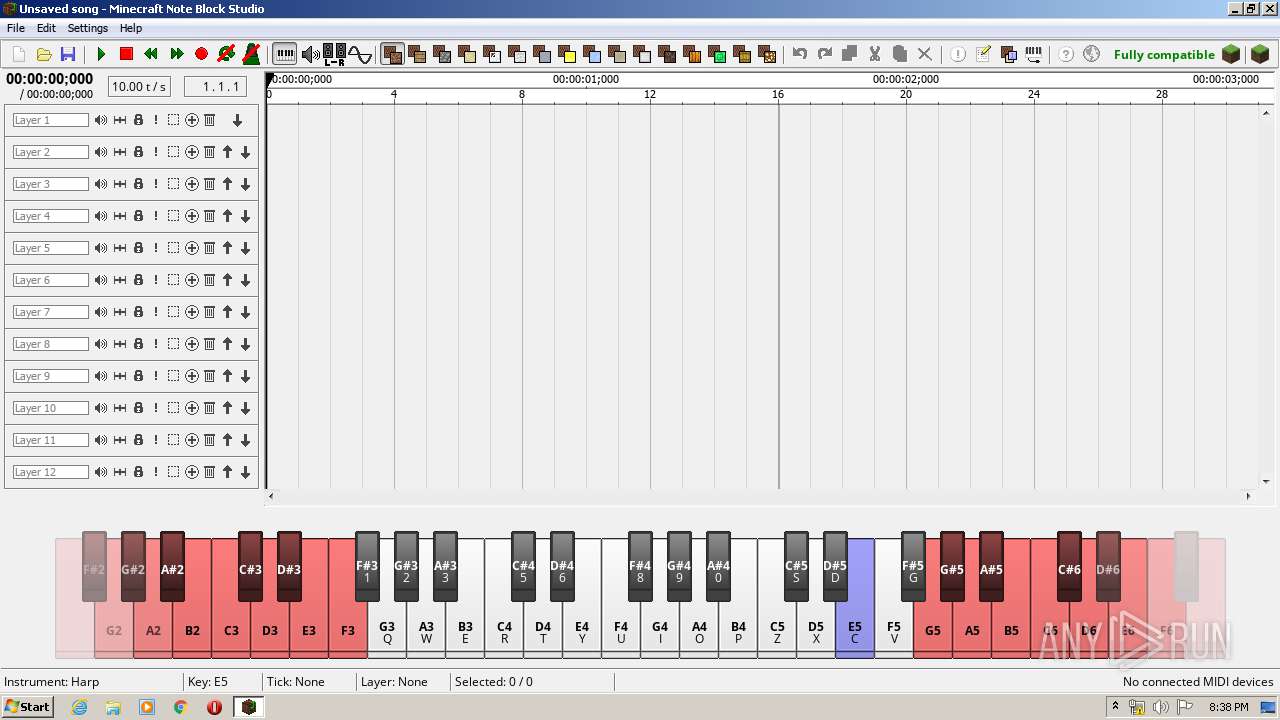Toggle looping with the crossed-out loop icon
1280x720 pixels.
(227, 54)
